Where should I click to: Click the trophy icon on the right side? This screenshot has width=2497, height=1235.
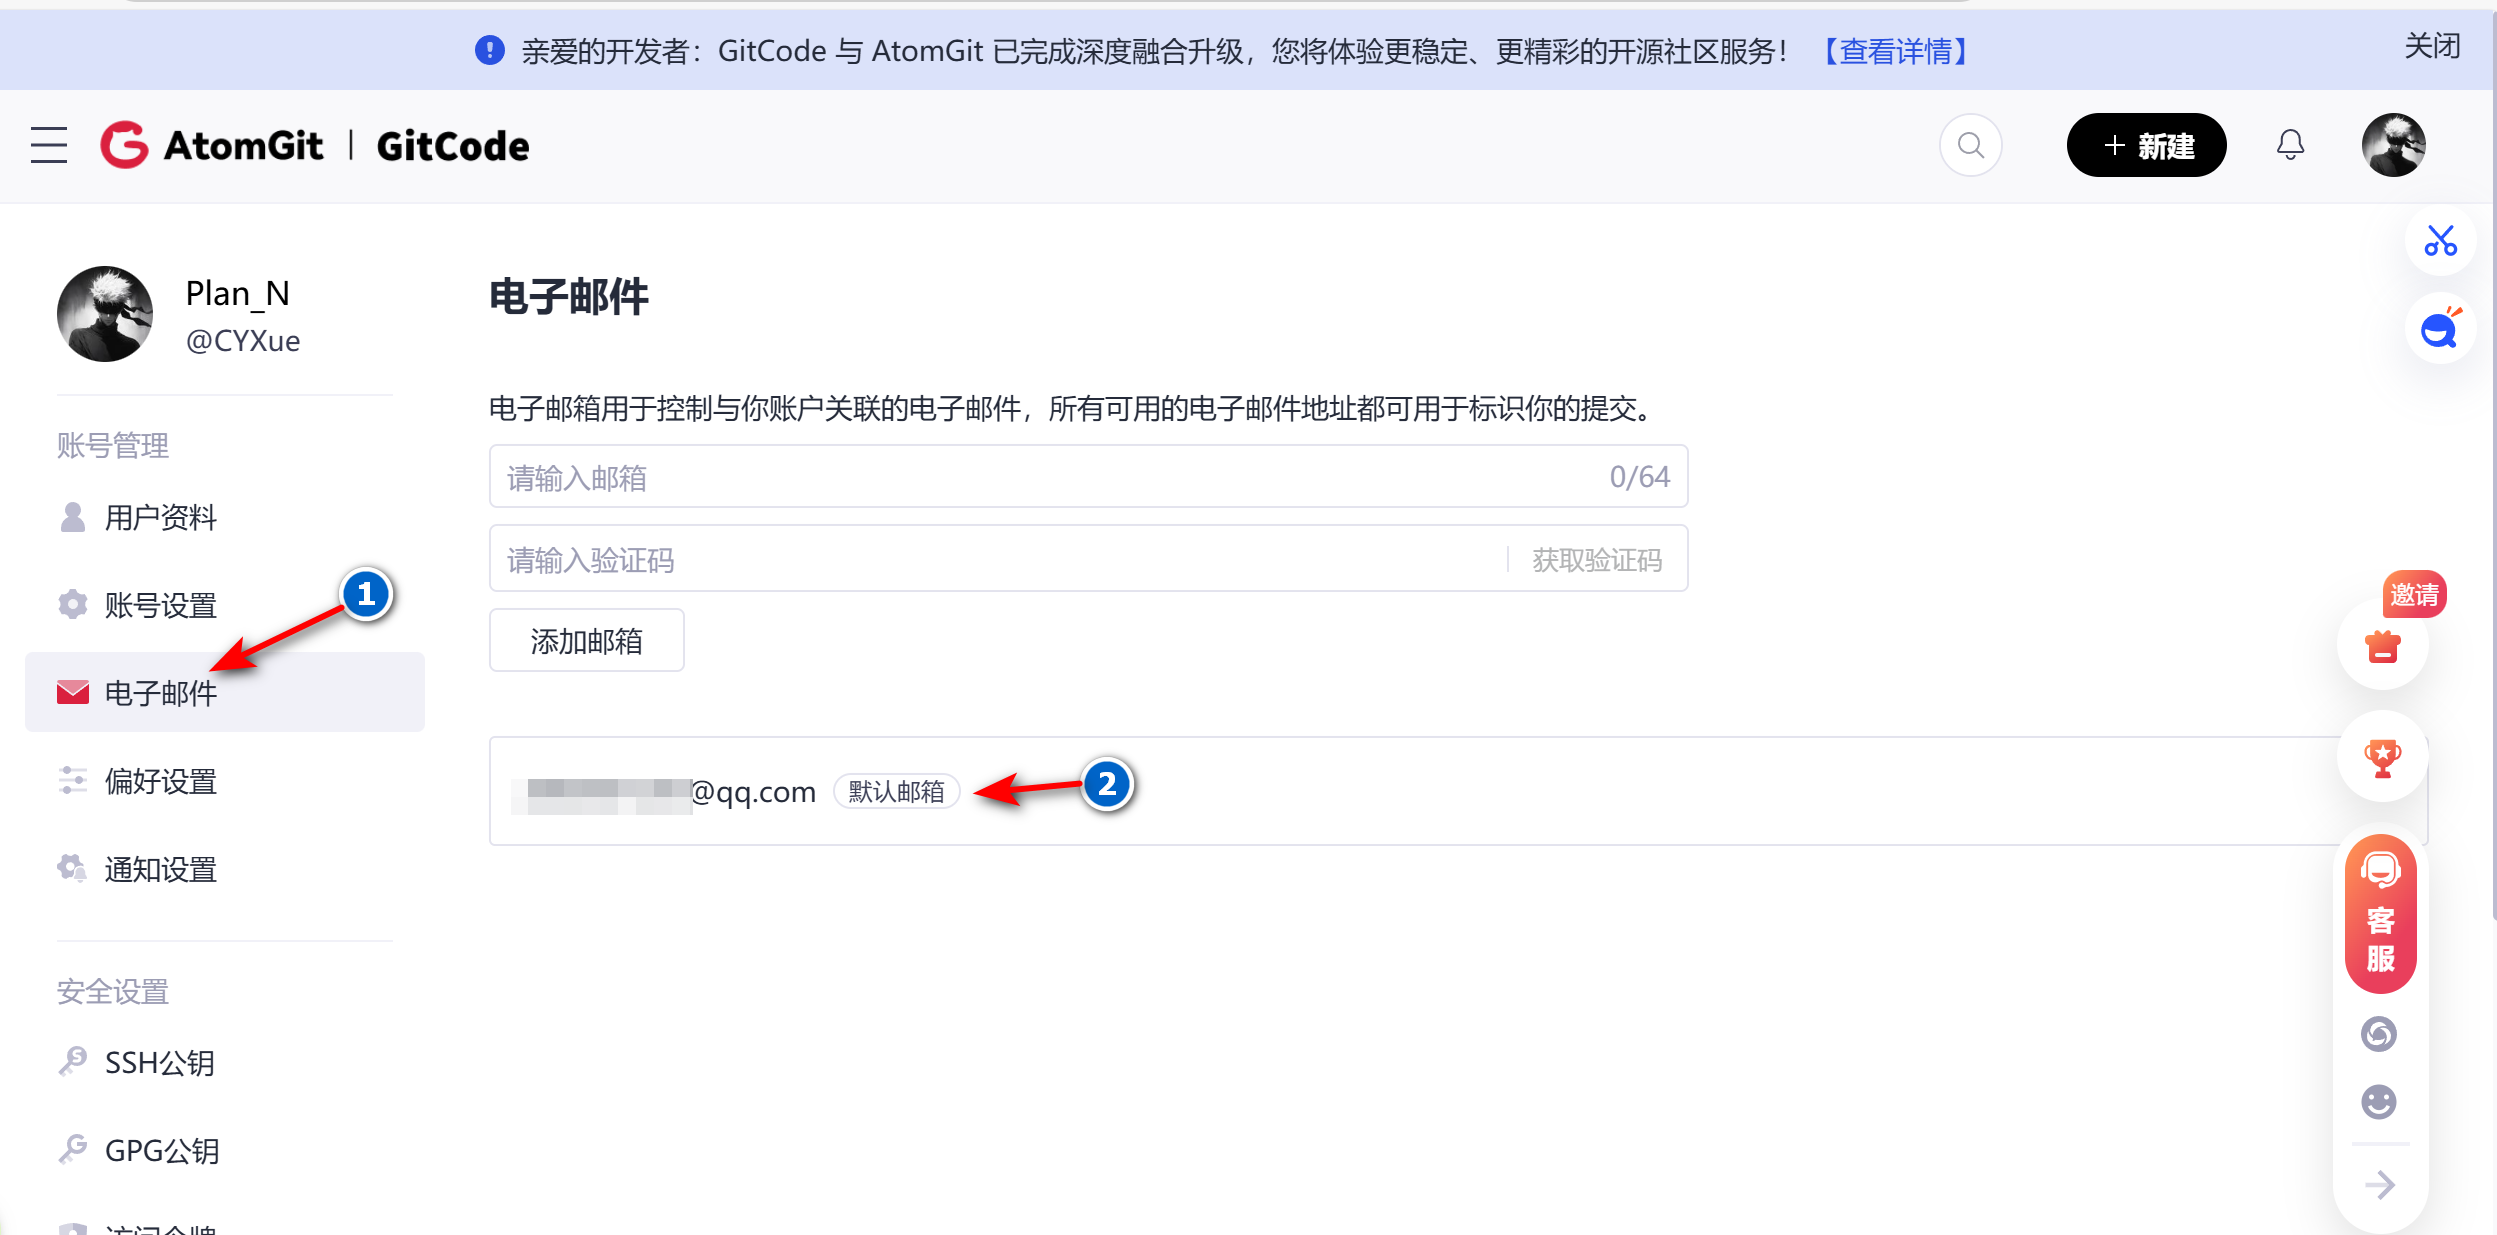click(x=2381, y=758)
